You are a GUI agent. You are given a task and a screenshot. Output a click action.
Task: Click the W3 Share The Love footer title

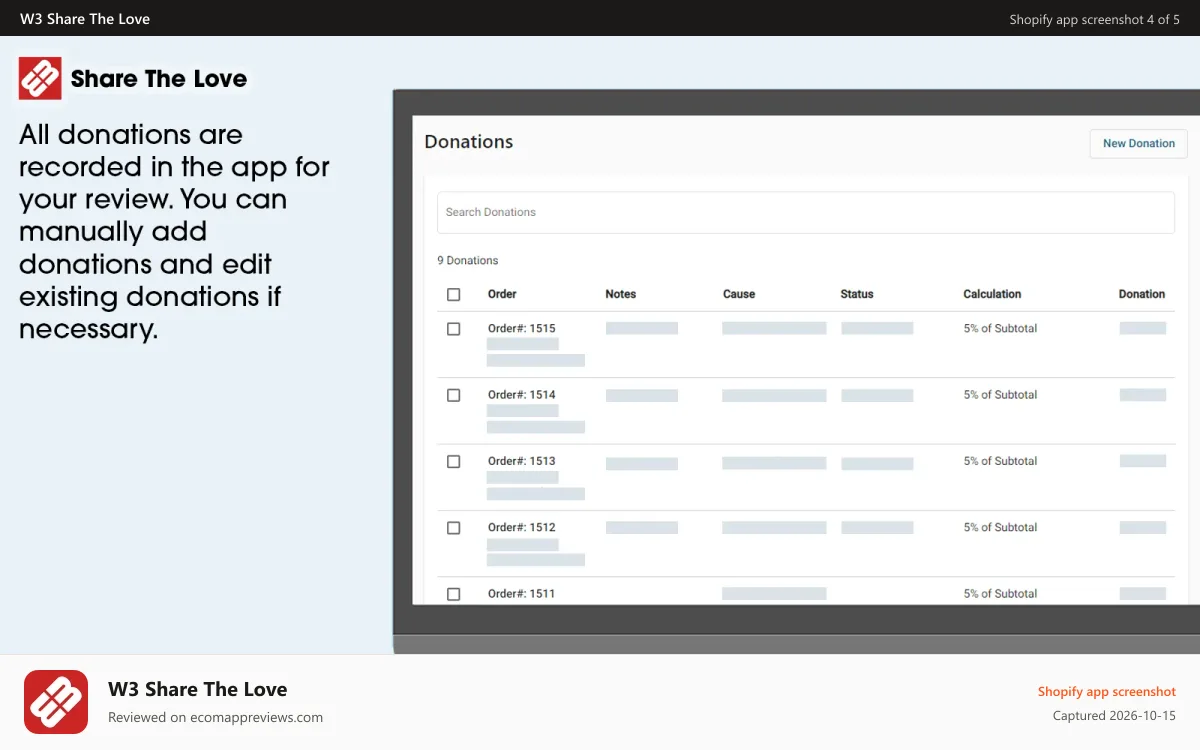198,689
